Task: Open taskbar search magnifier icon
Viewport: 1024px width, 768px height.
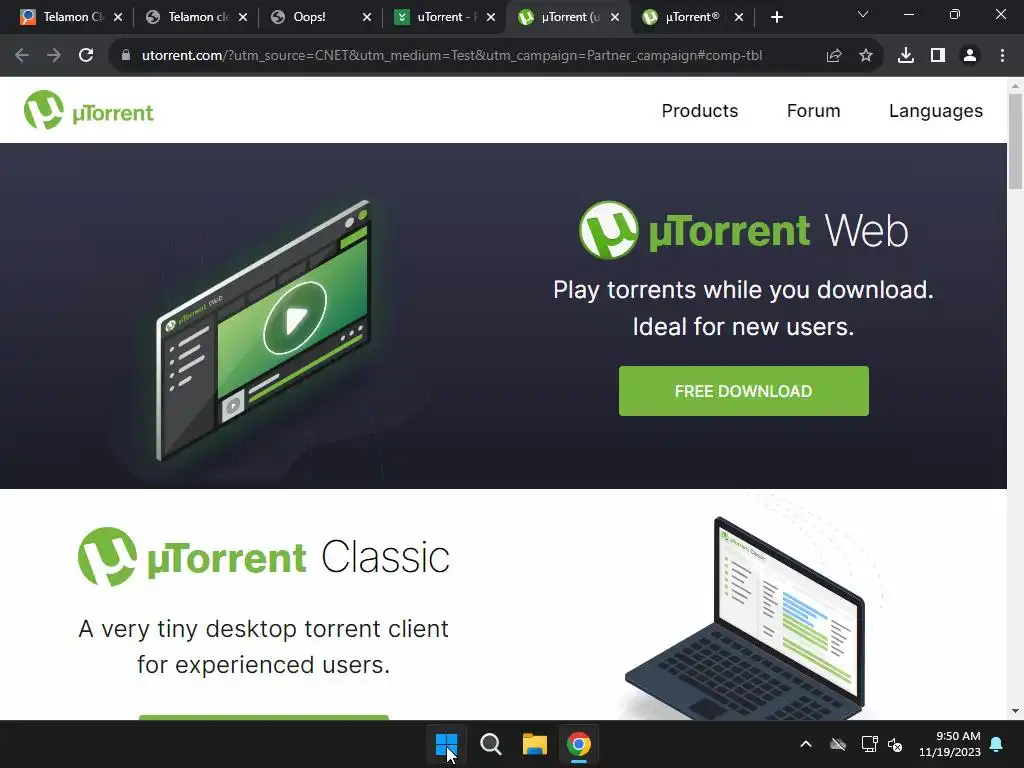Action: [490, 744]
